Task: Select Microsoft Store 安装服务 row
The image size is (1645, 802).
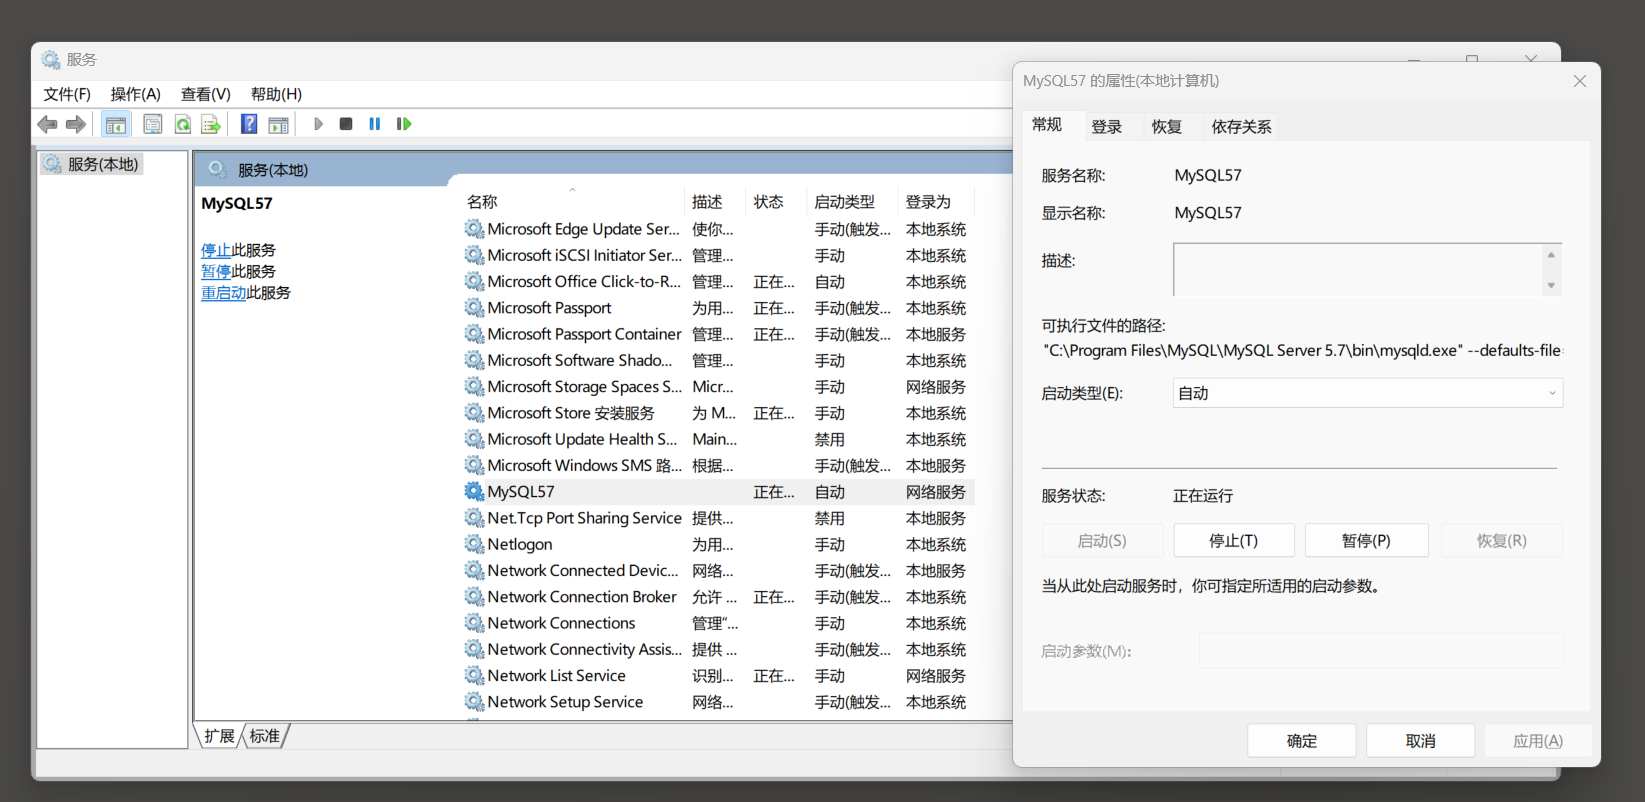Action: pyautogui.click(x=718, y=413)
